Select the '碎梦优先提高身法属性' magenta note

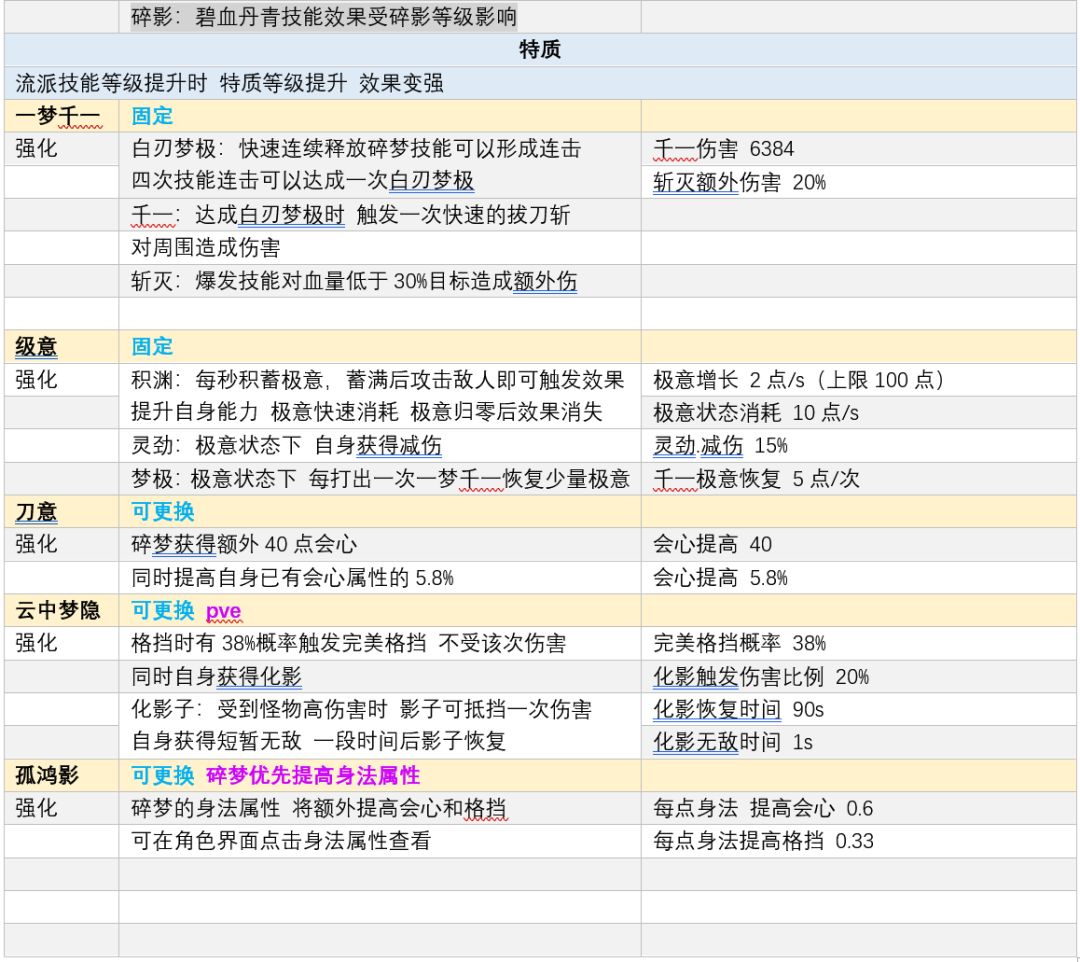tap(313, 775)
